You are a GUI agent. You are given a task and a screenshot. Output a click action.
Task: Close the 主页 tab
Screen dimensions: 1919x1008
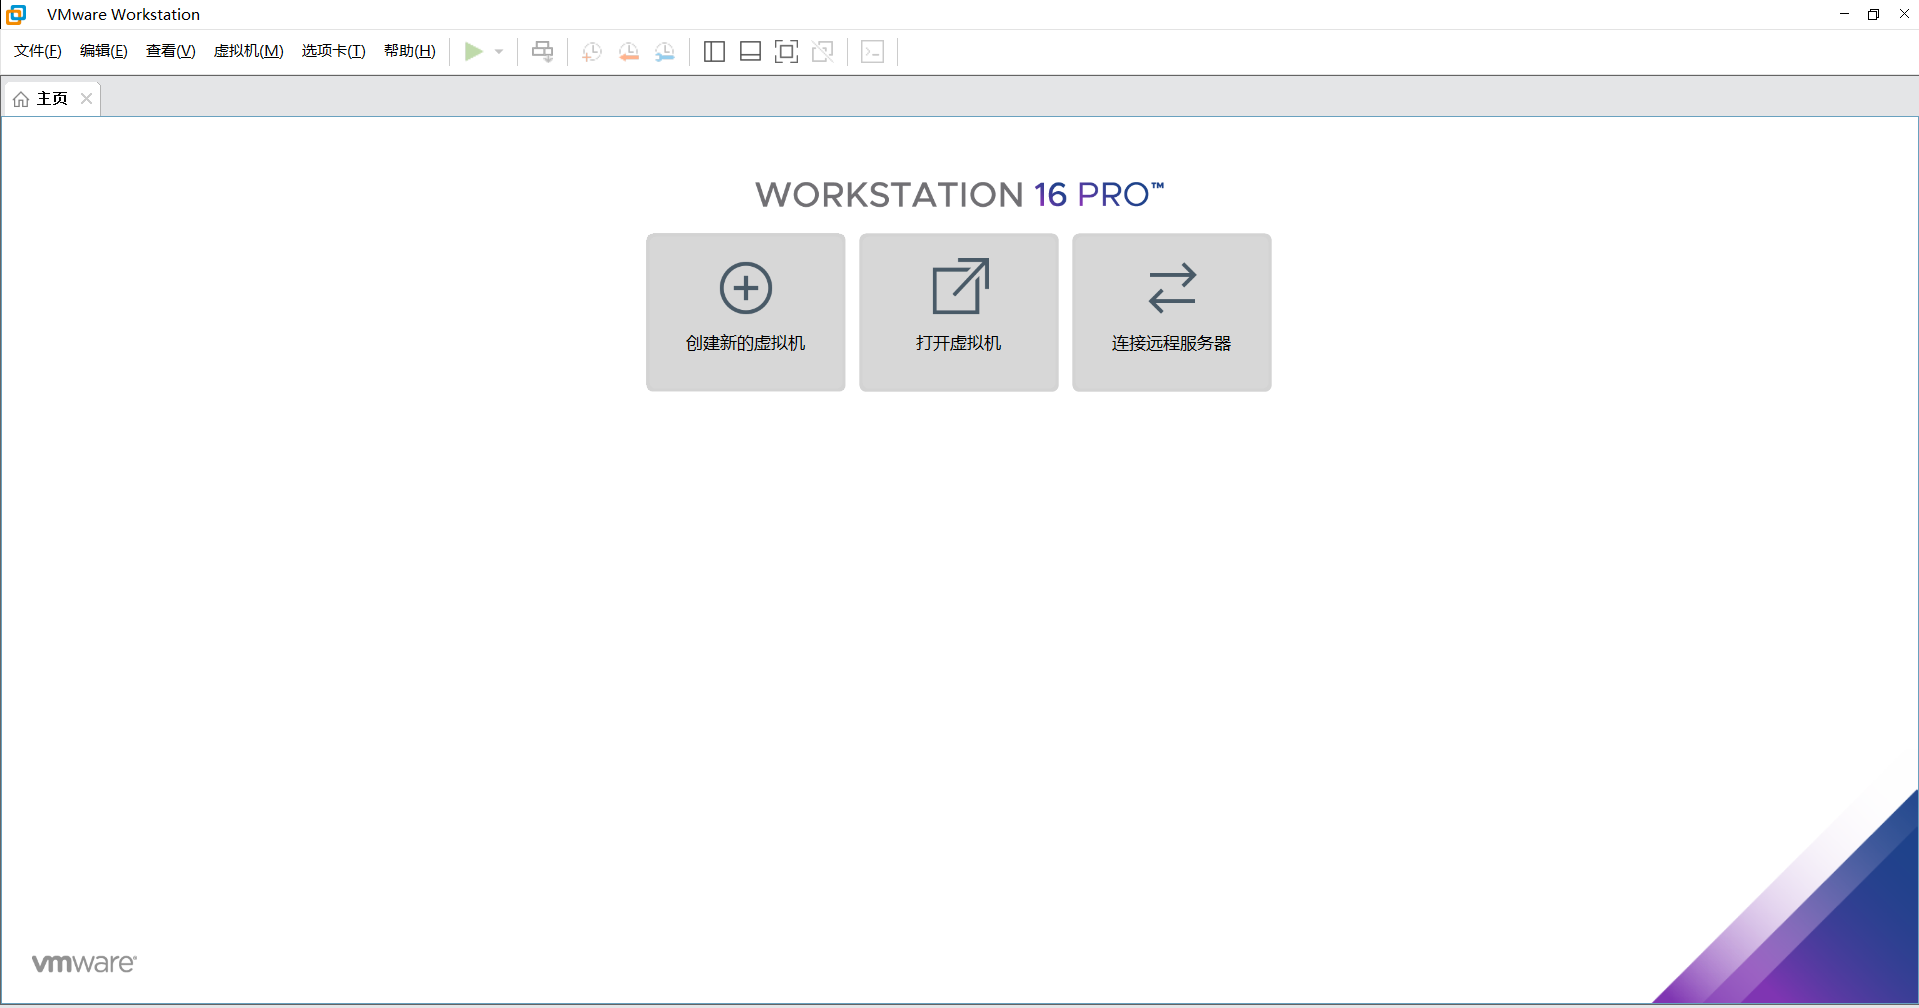click(87, 98)
